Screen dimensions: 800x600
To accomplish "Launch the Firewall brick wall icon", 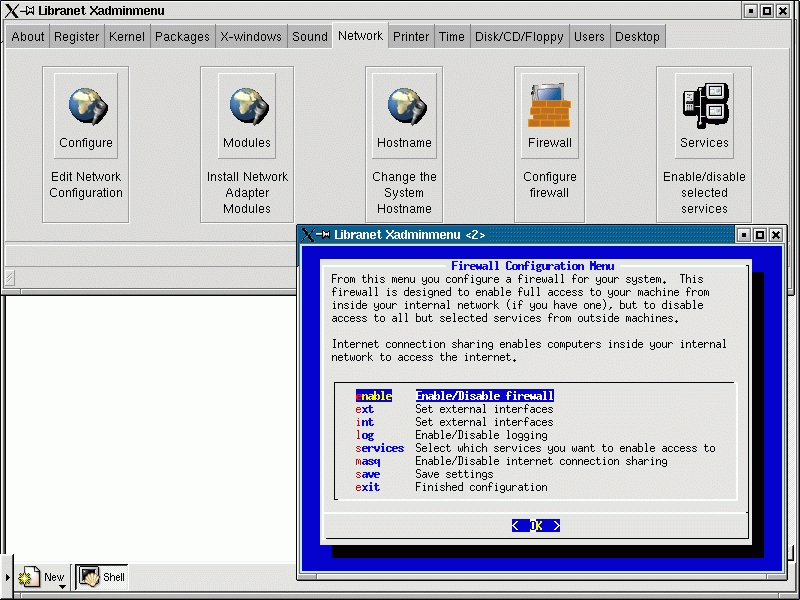I will tap(549, 106).
